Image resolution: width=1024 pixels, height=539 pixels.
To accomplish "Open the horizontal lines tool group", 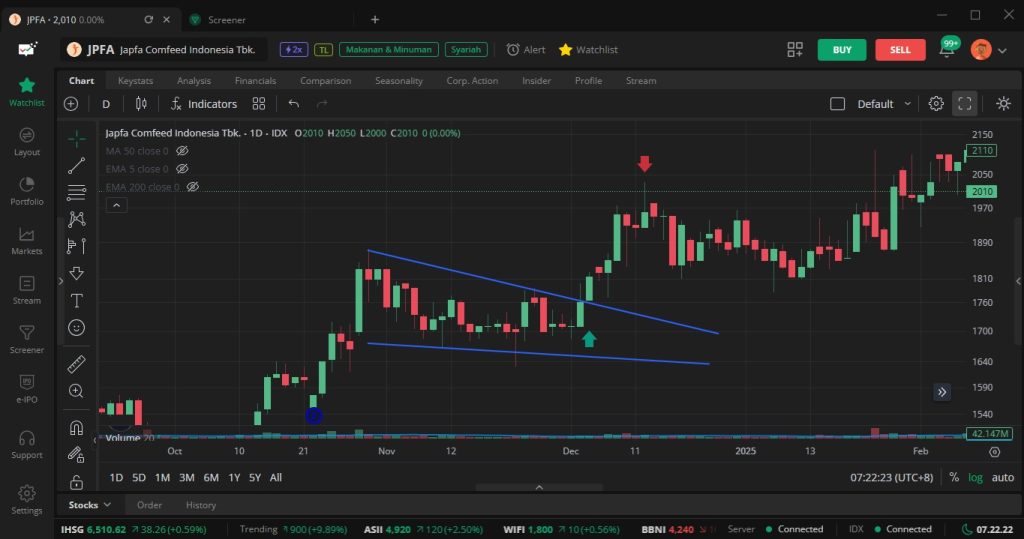I will click(x=76, y=193).
